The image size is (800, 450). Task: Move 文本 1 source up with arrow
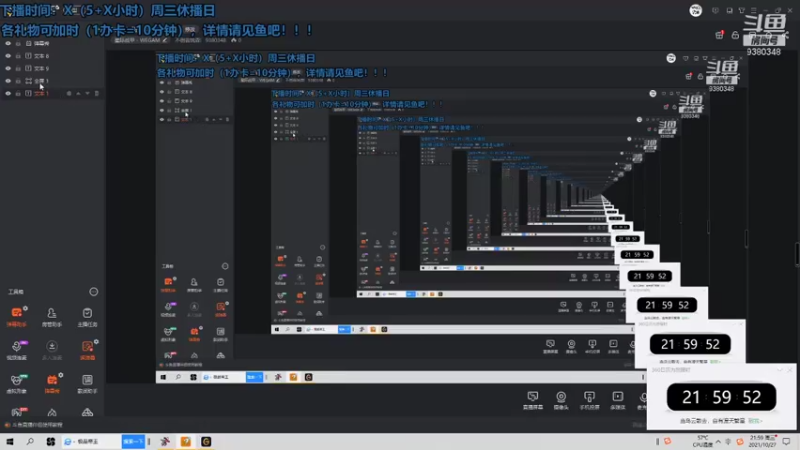pos(78,93)
